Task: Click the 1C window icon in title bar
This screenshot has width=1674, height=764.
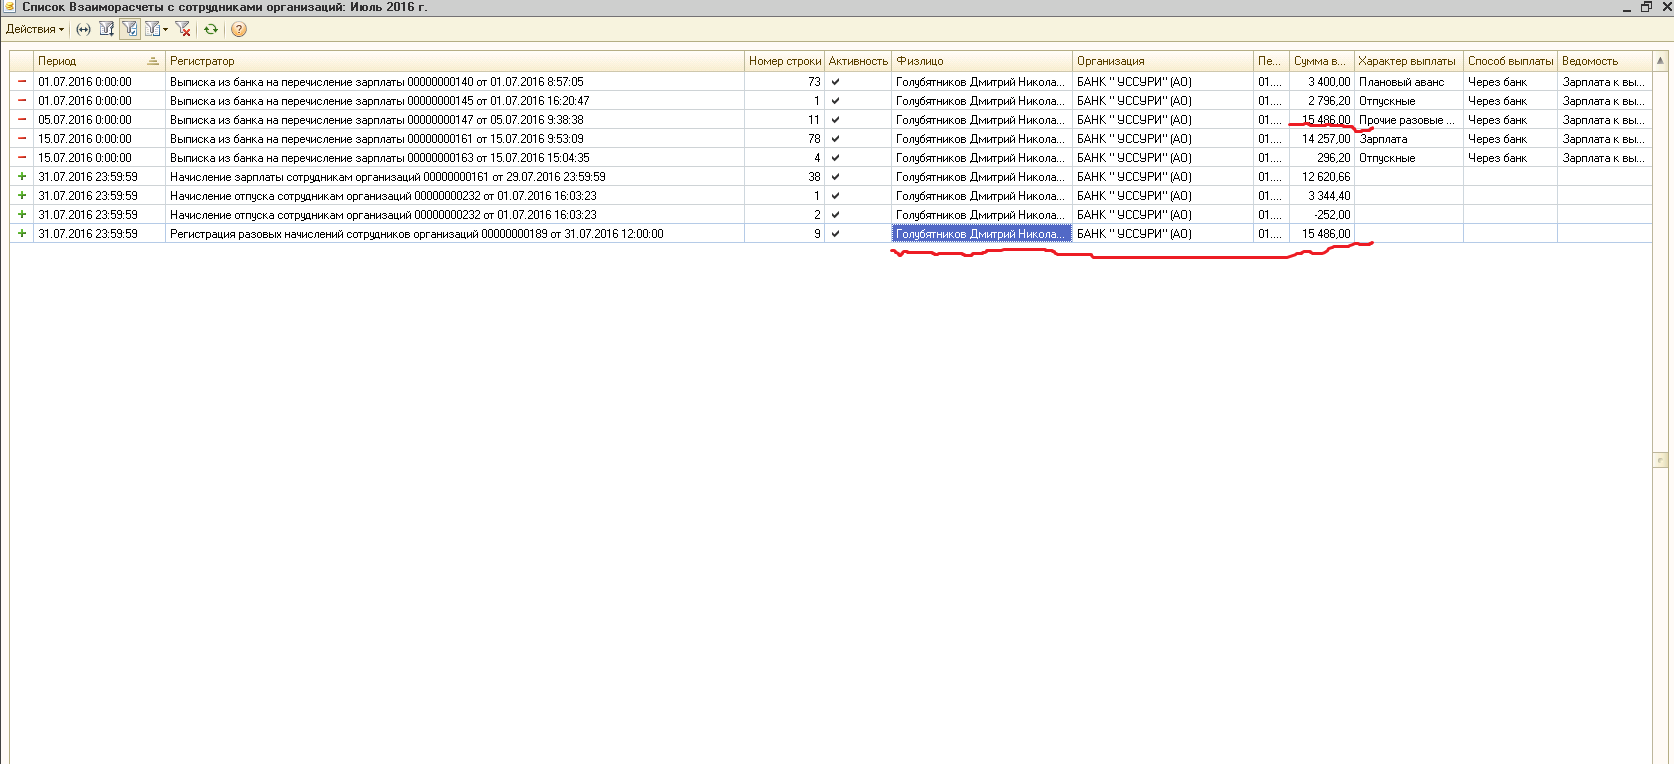Action: (9, 7)
